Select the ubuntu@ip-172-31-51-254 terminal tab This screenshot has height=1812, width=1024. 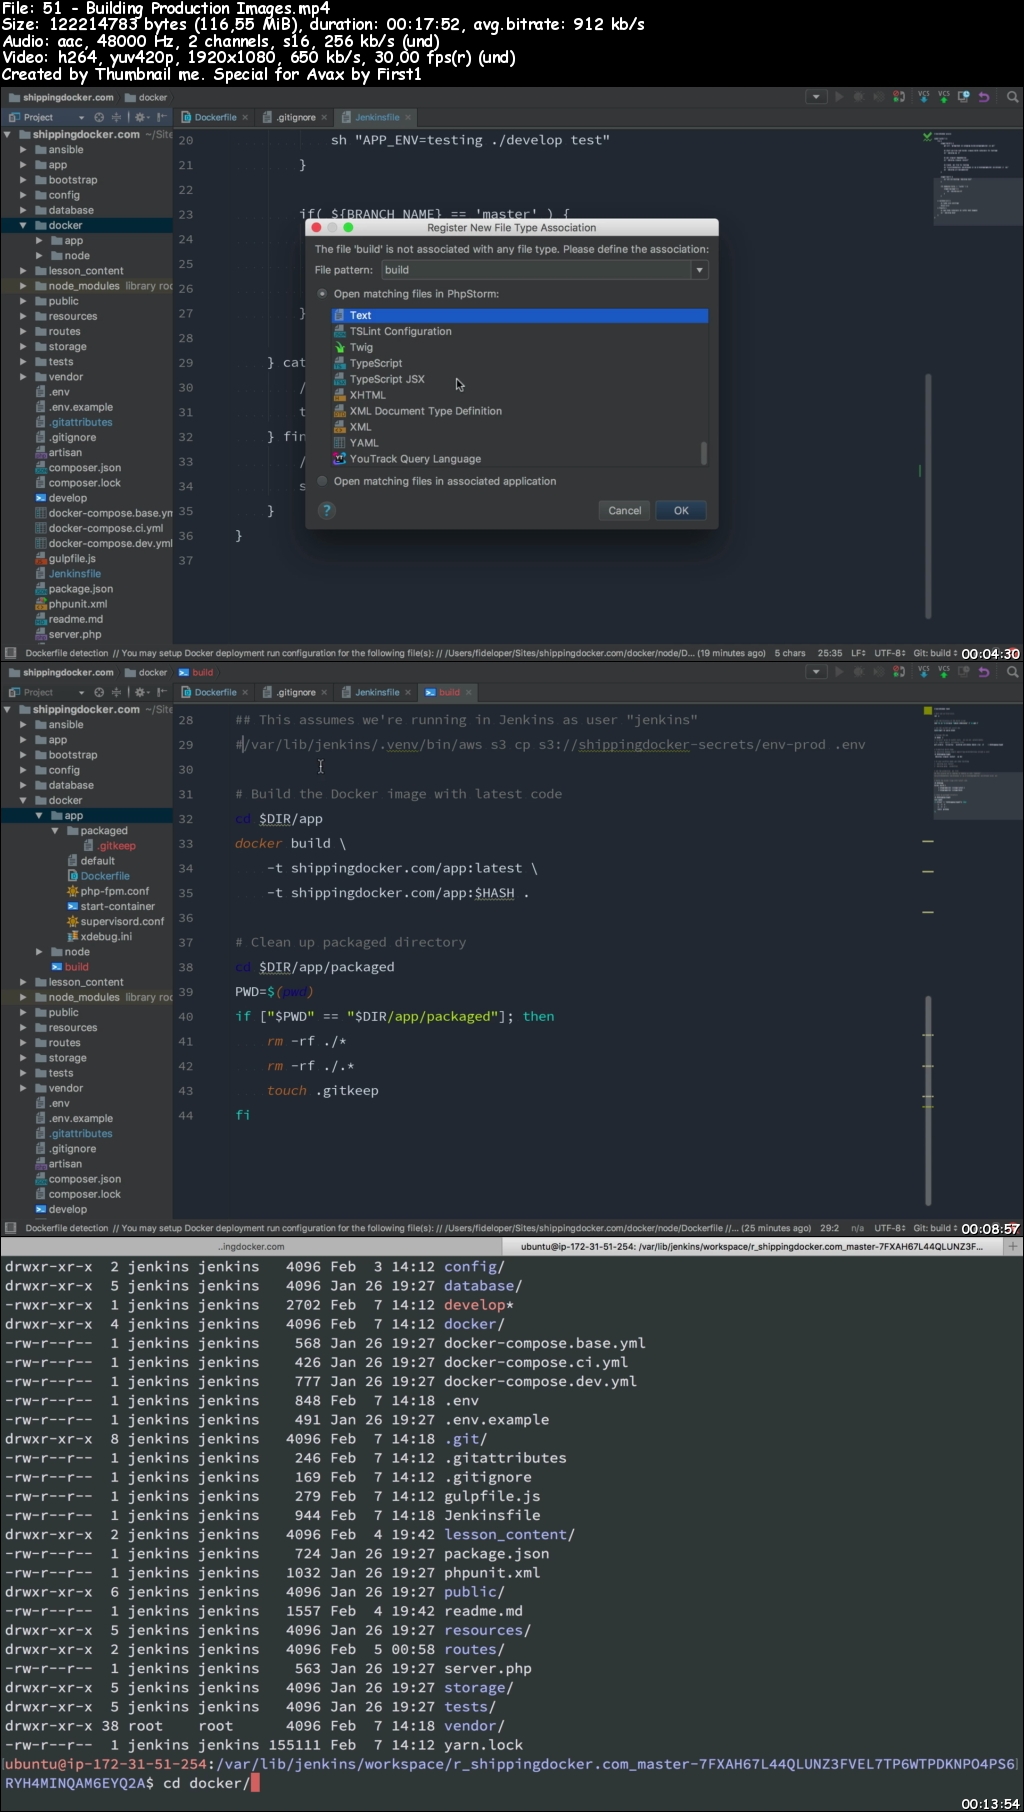[752, 1247]
